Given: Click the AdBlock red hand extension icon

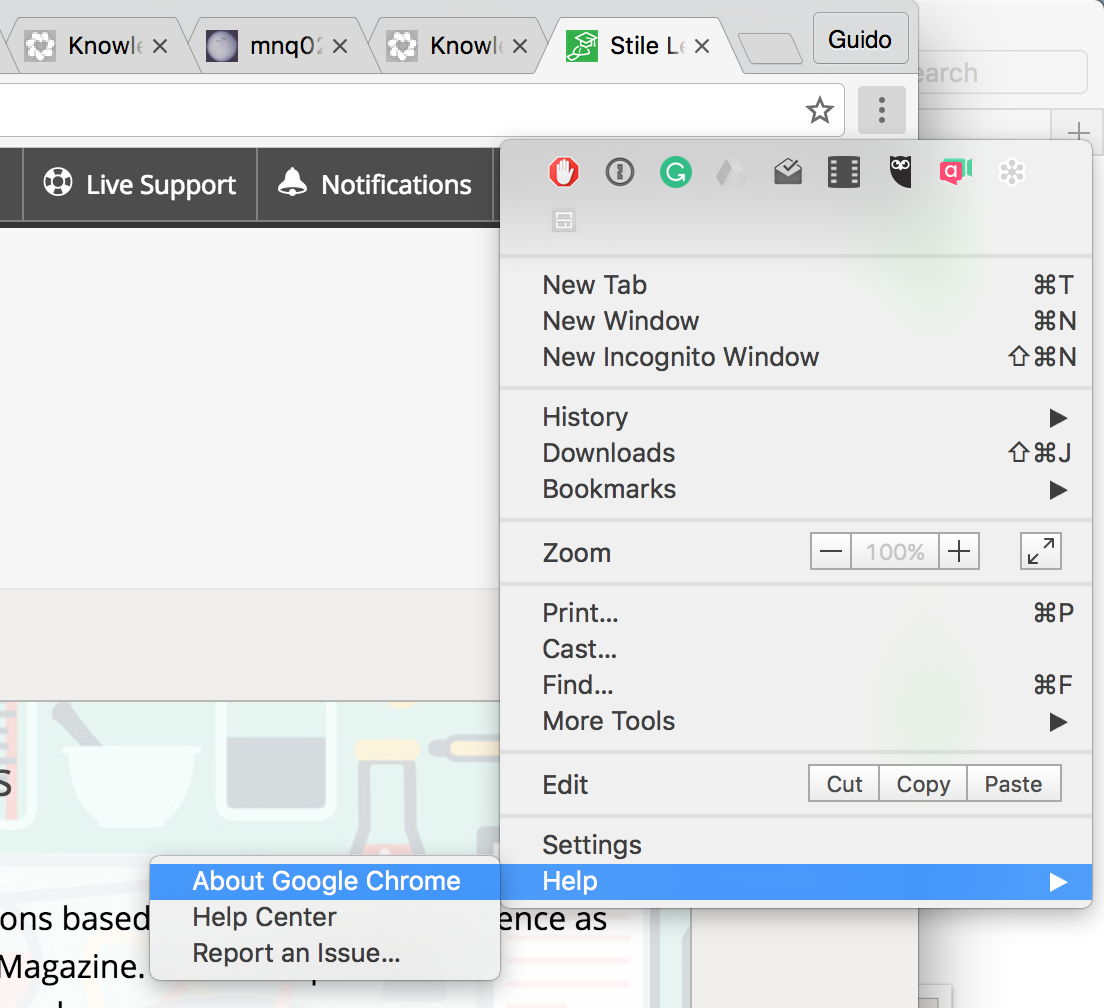Looking at the screenshot, I should click(x=563, y=172).
